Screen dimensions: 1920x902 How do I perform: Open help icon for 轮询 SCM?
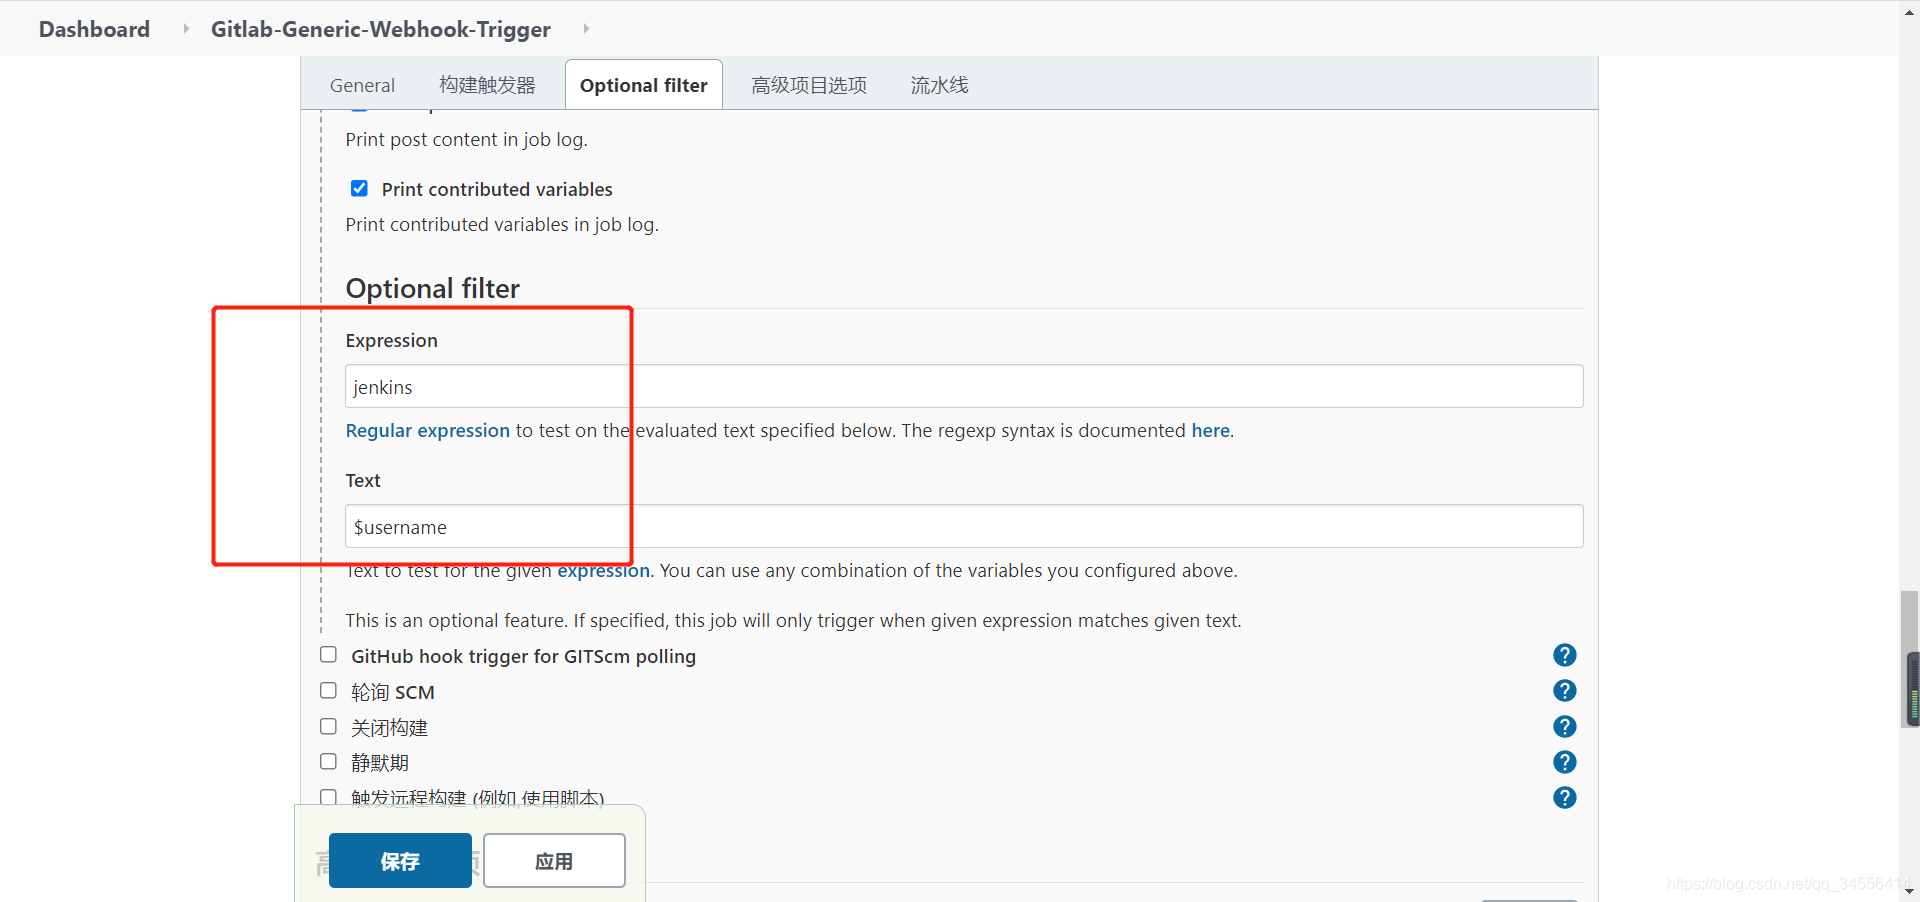coord(1565,691)
